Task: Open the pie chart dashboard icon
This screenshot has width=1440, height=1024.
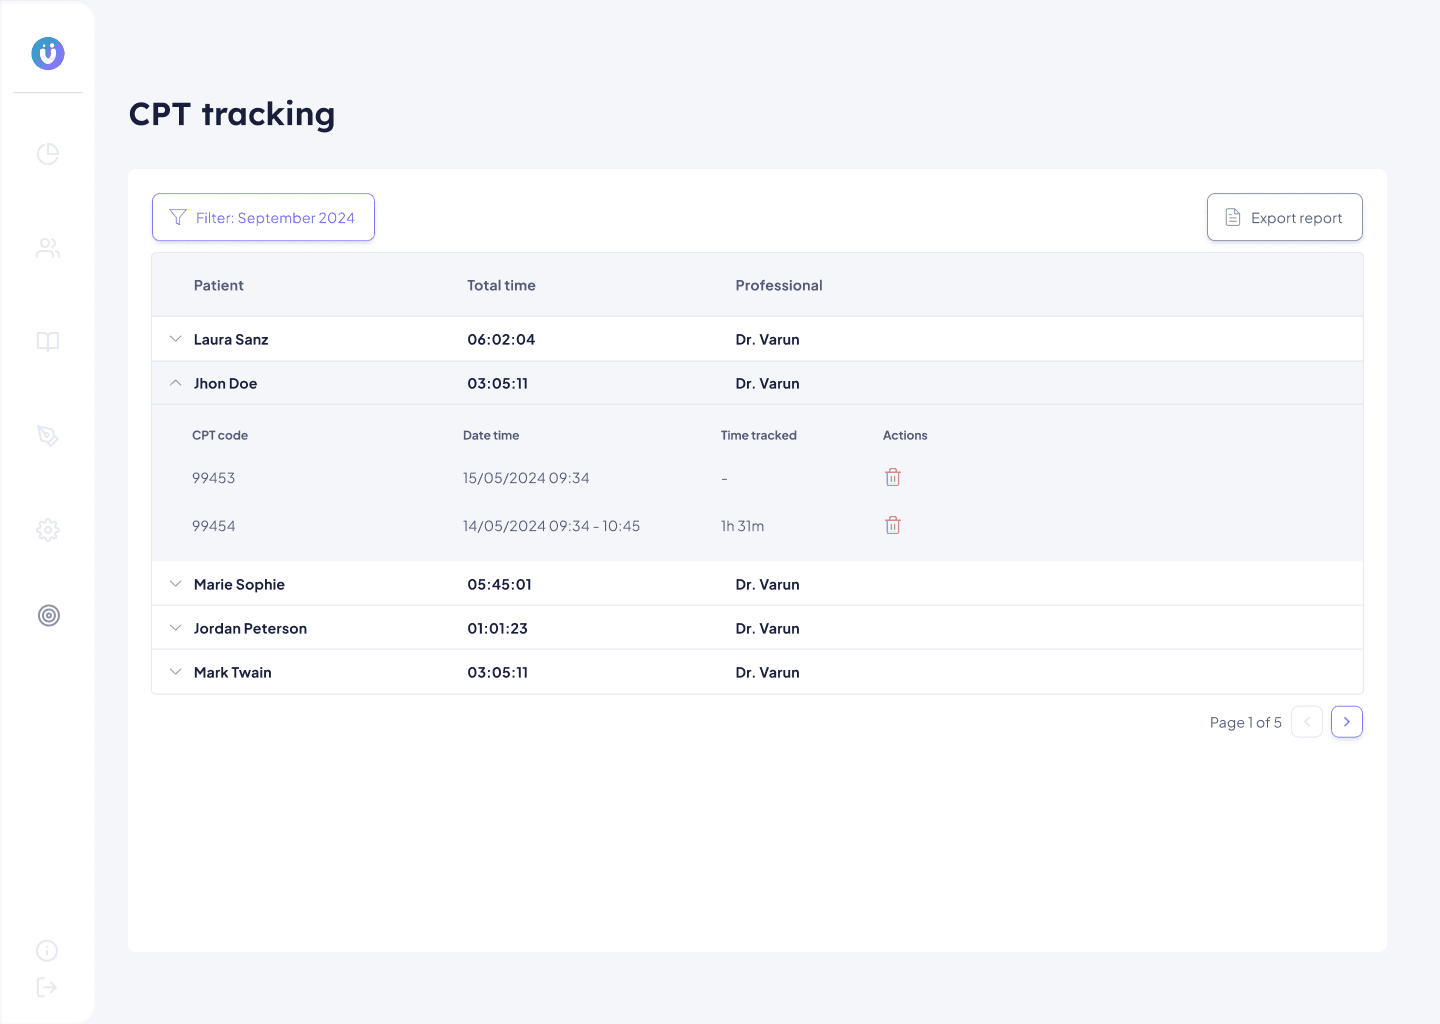Action: coord(48,154)
